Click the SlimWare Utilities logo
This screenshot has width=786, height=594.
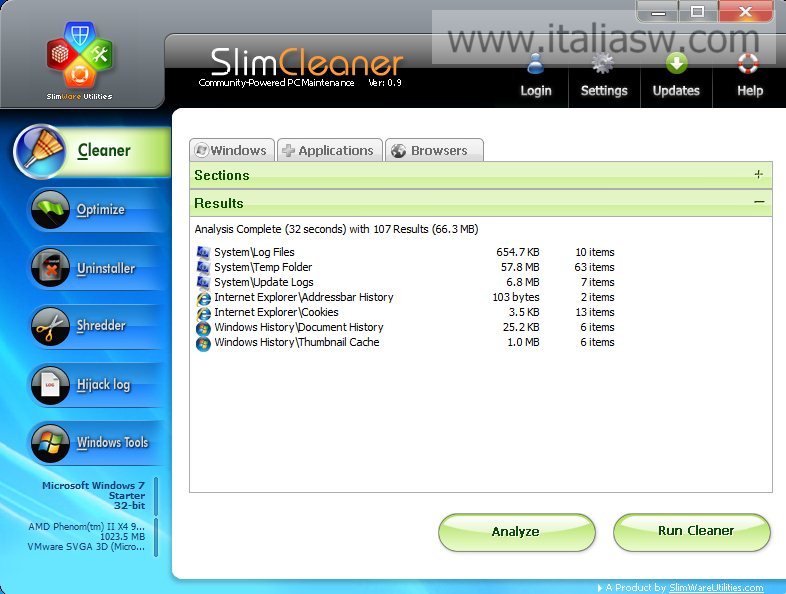pos(79,60)
